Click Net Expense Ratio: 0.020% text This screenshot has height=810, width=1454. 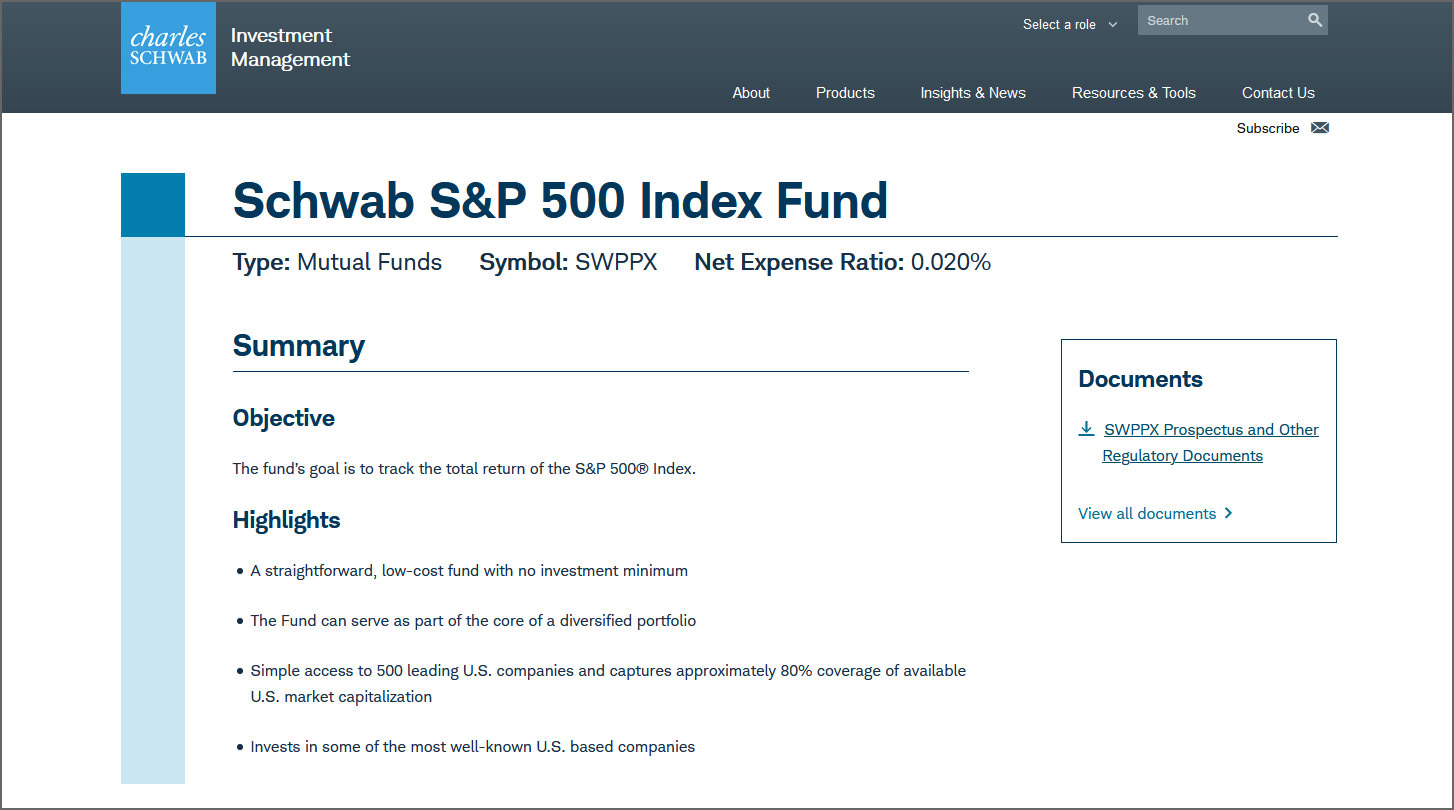click(x=843, y=262)
